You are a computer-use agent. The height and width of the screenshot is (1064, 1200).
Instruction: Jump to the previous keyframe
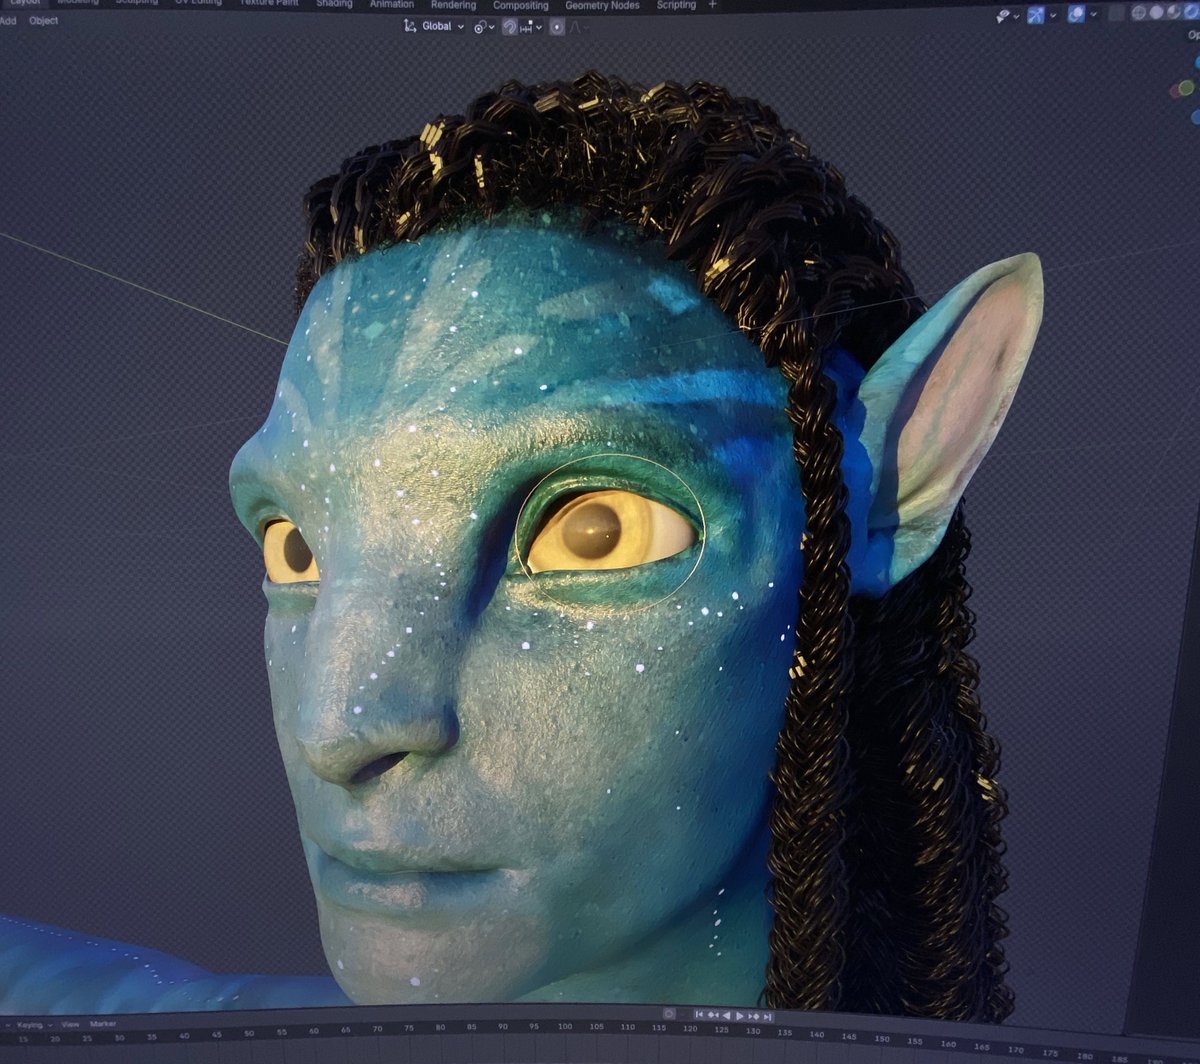[713, 1015]
